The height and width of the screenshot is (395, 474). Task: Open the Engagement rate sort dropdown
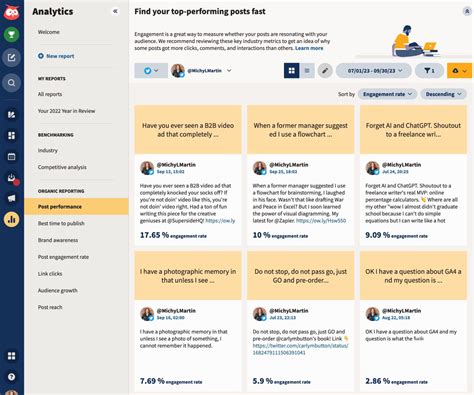click(387, 94)
